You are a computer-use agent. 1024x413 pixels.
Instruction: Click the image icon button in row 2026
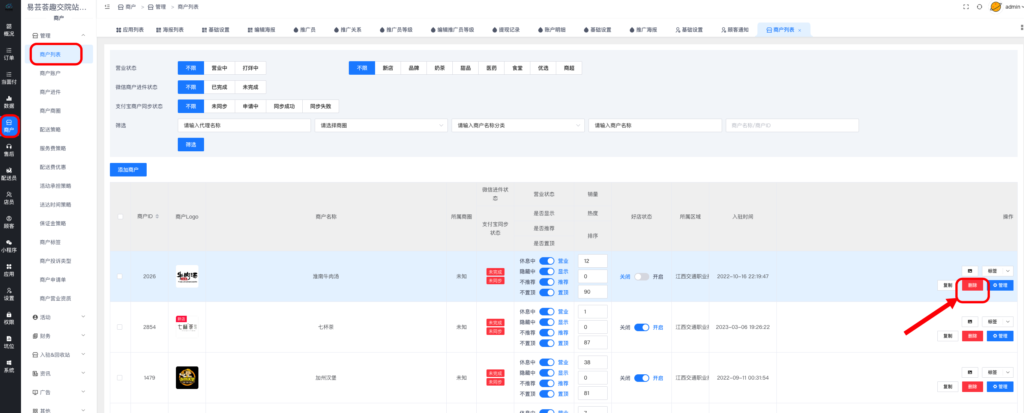[x=970, y=271]
